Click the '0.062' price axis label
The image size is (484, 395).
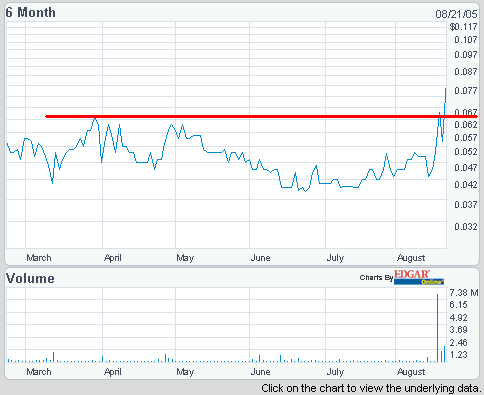[466, 125]
